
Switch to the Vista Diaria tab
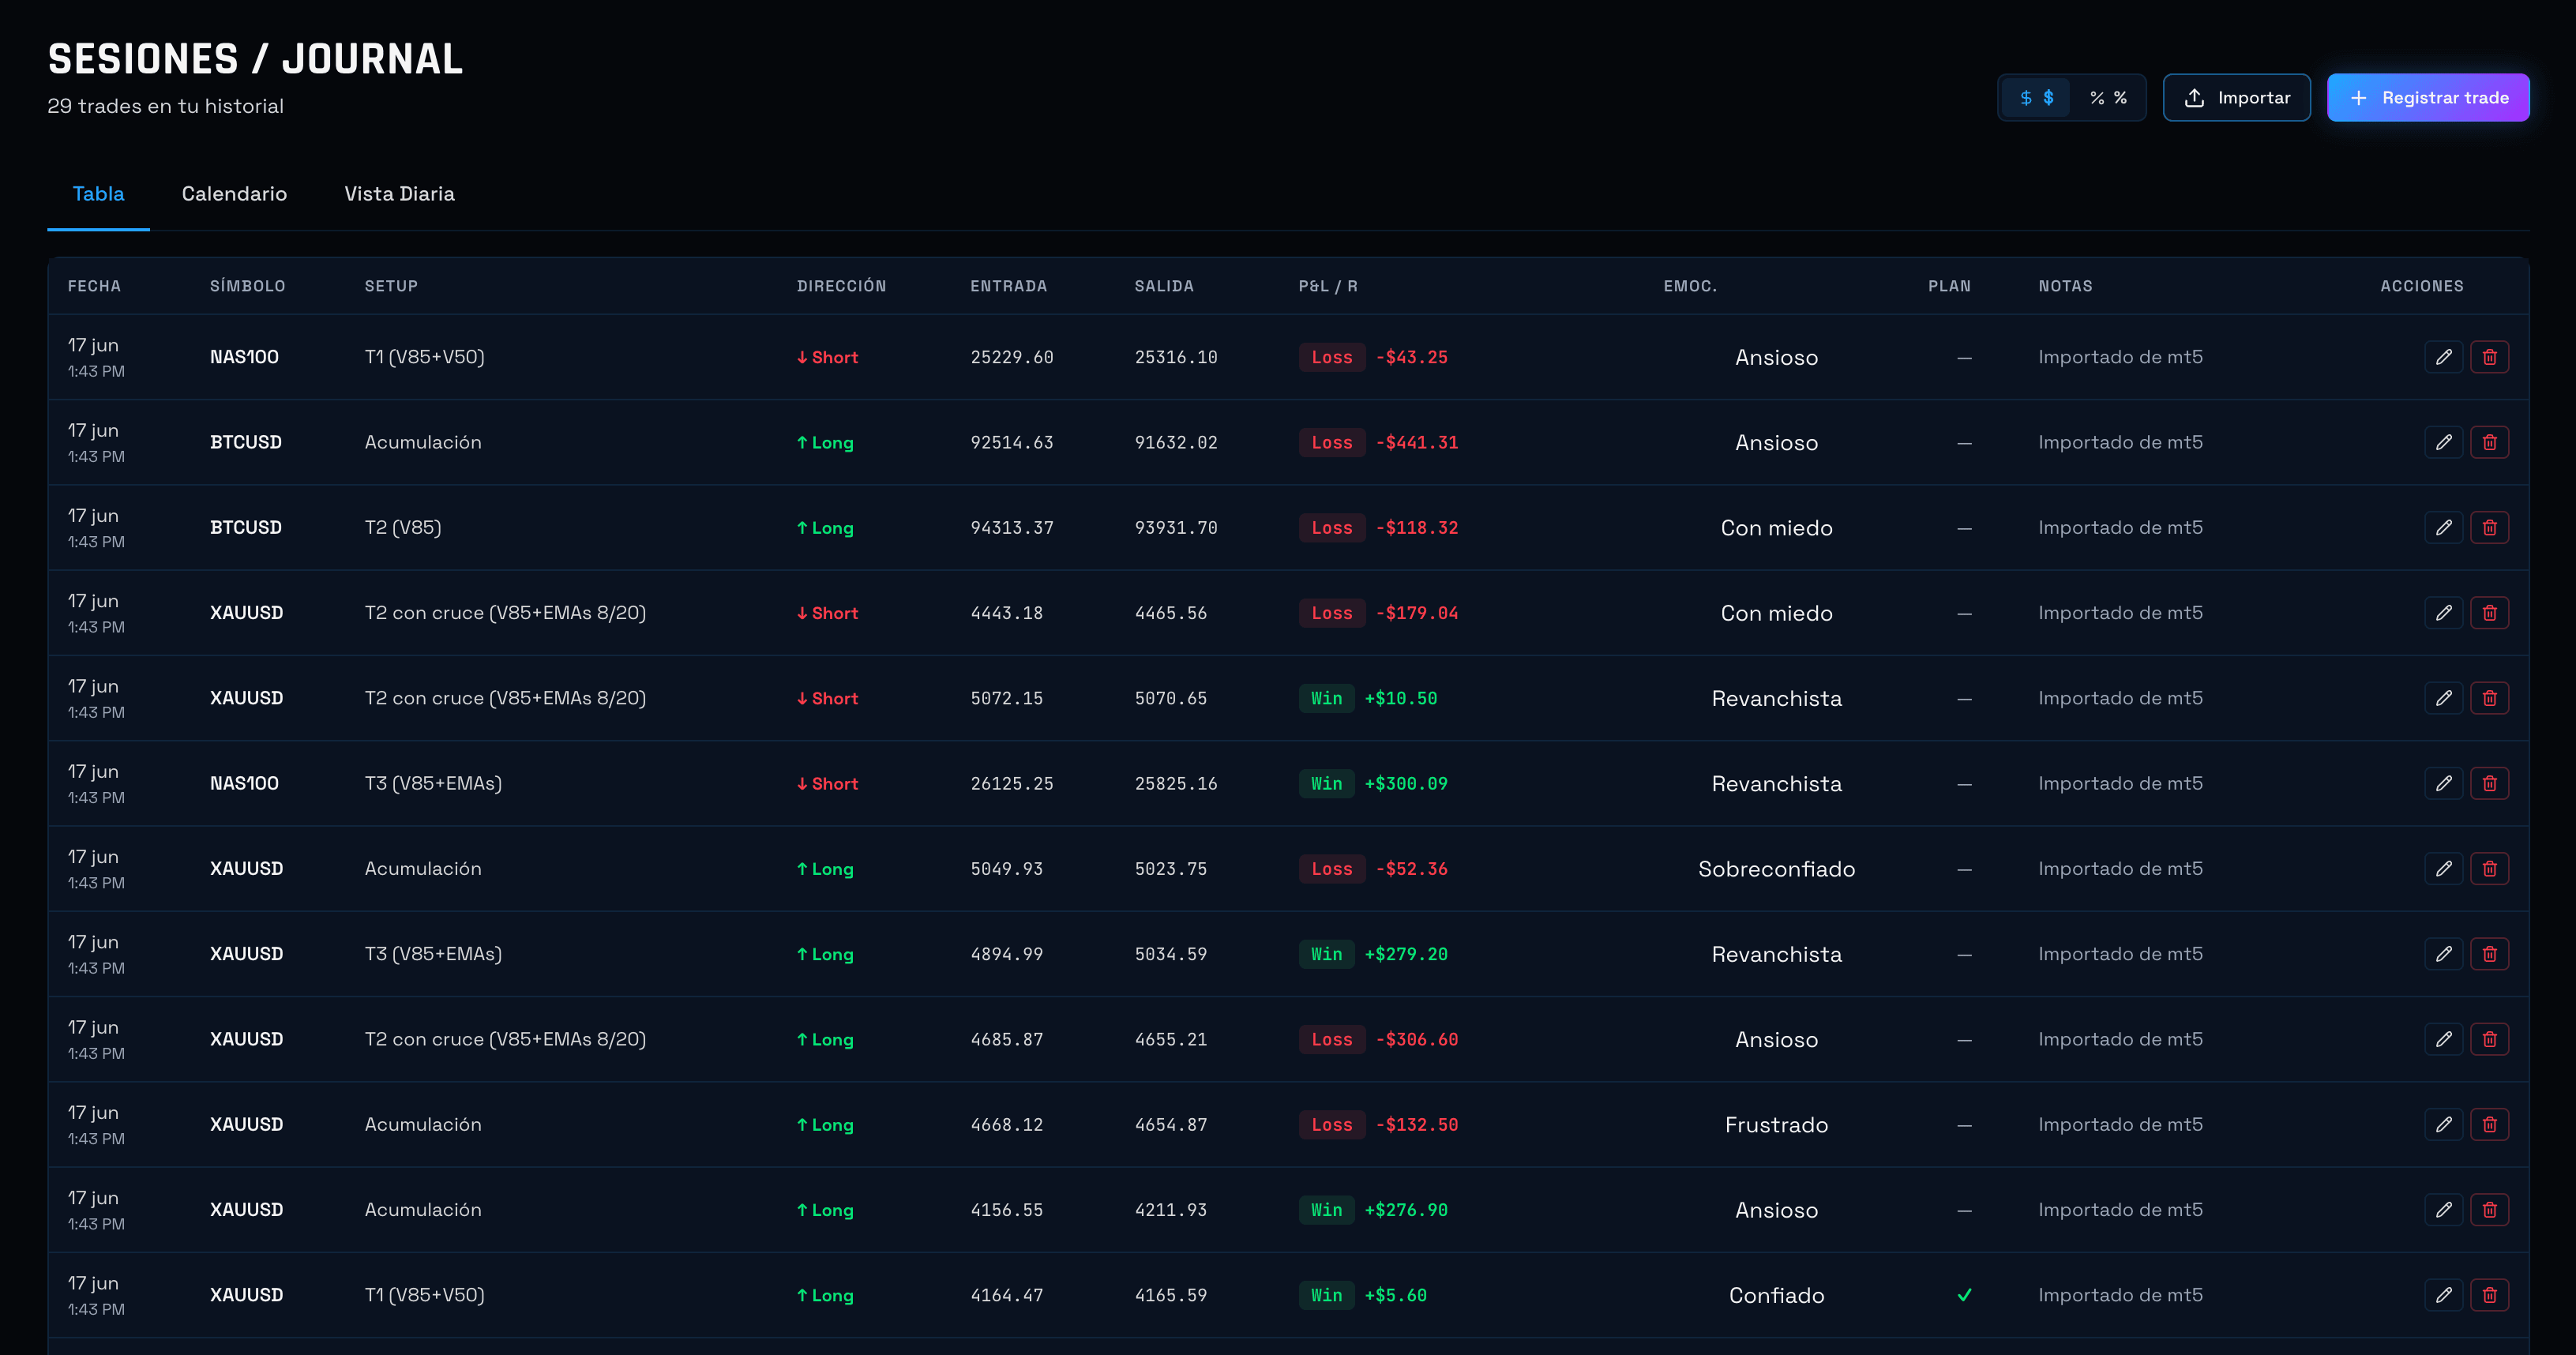[399, 194]
